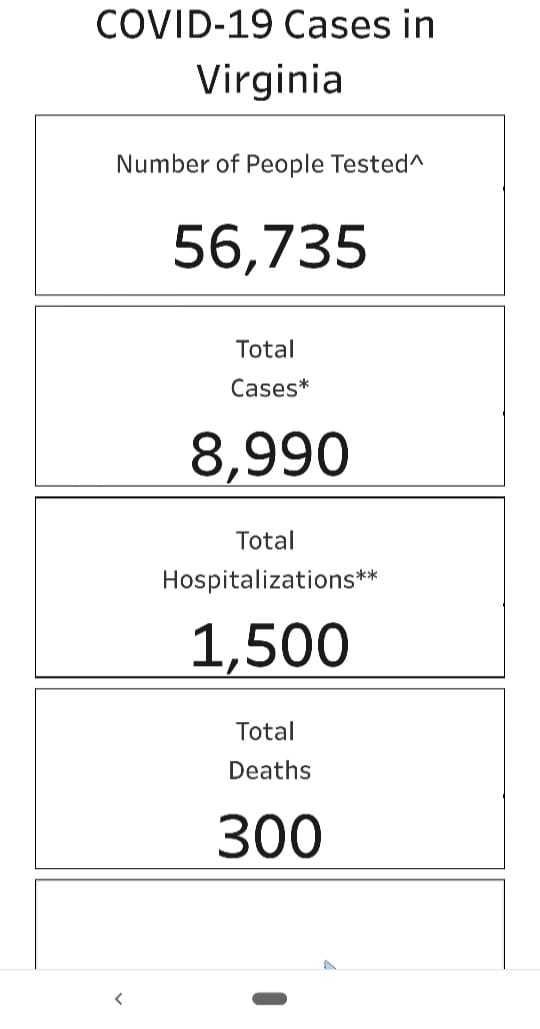Select the Total Deaths label
The height and width of the screenshot is (1029, 540).
tap(270, 751)
